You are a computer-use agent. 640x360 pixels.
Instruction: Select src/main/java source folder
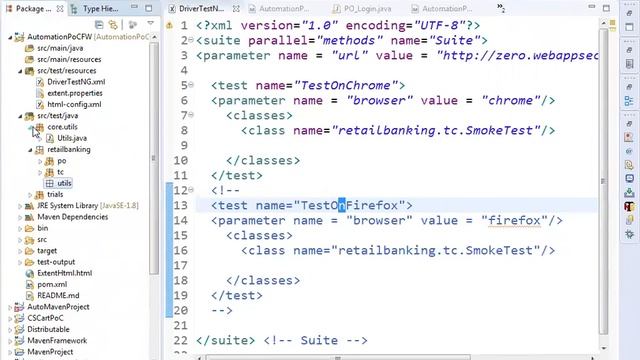60,48
